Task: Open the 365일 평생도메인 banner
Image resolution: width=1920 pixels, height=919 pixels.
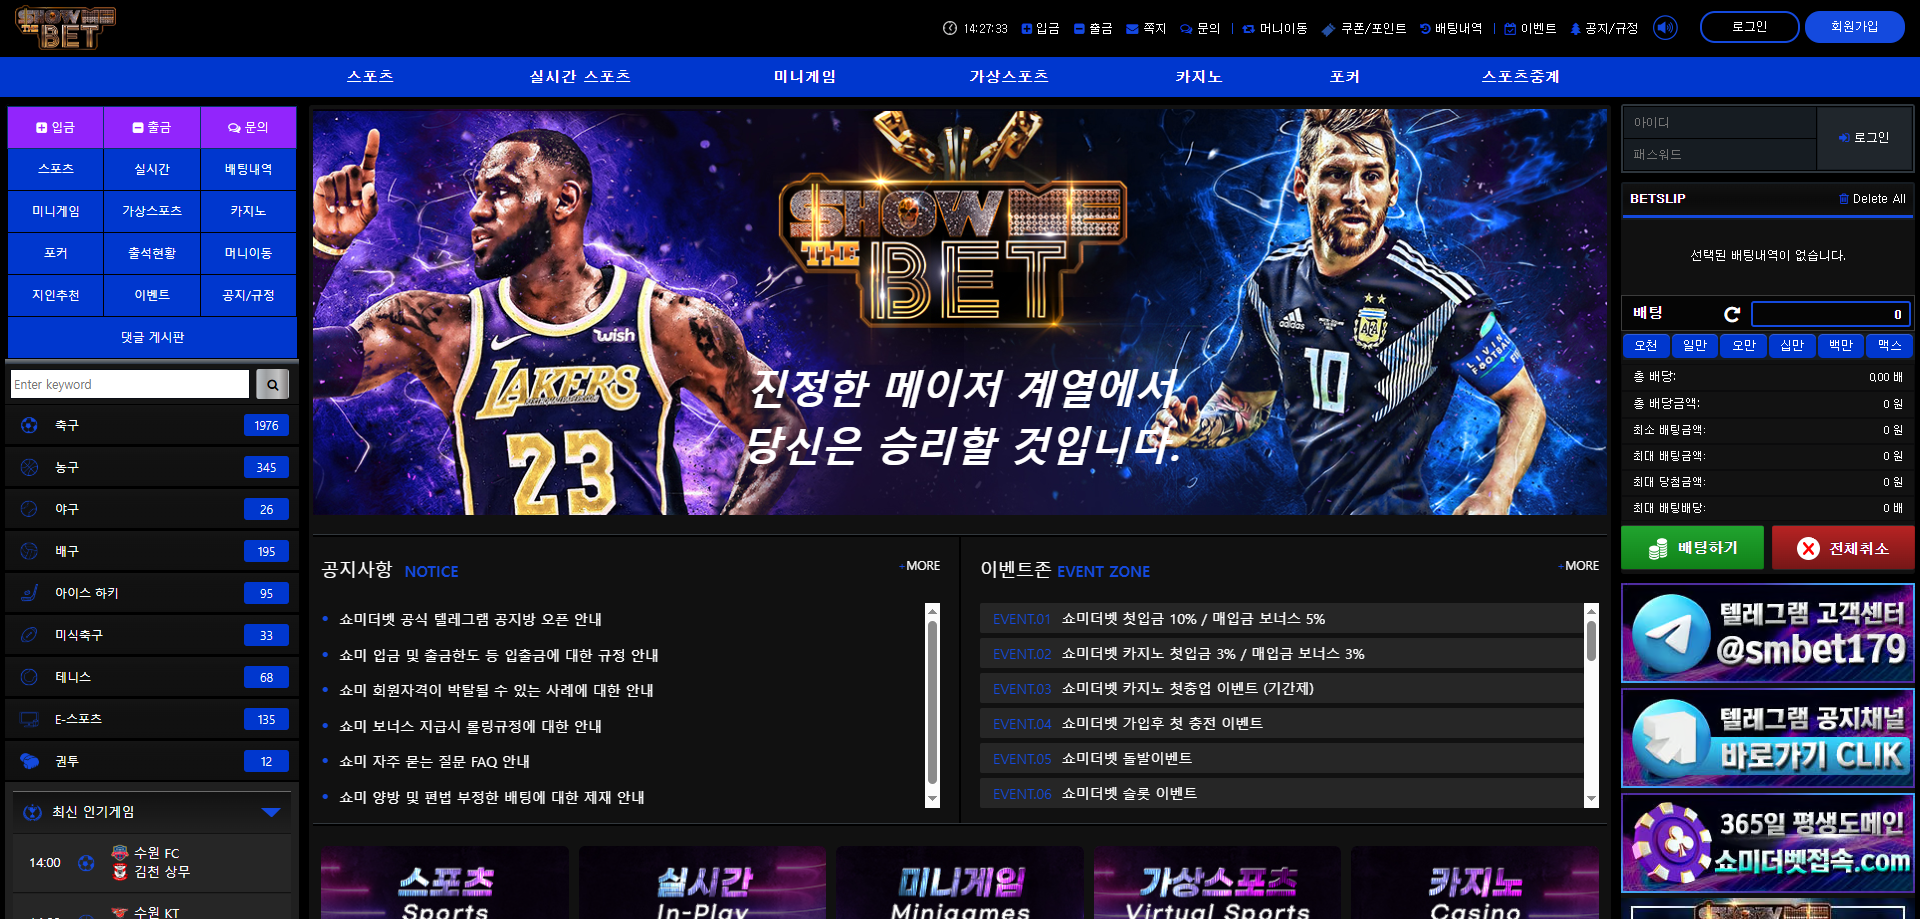Action: pos(1767,842)
